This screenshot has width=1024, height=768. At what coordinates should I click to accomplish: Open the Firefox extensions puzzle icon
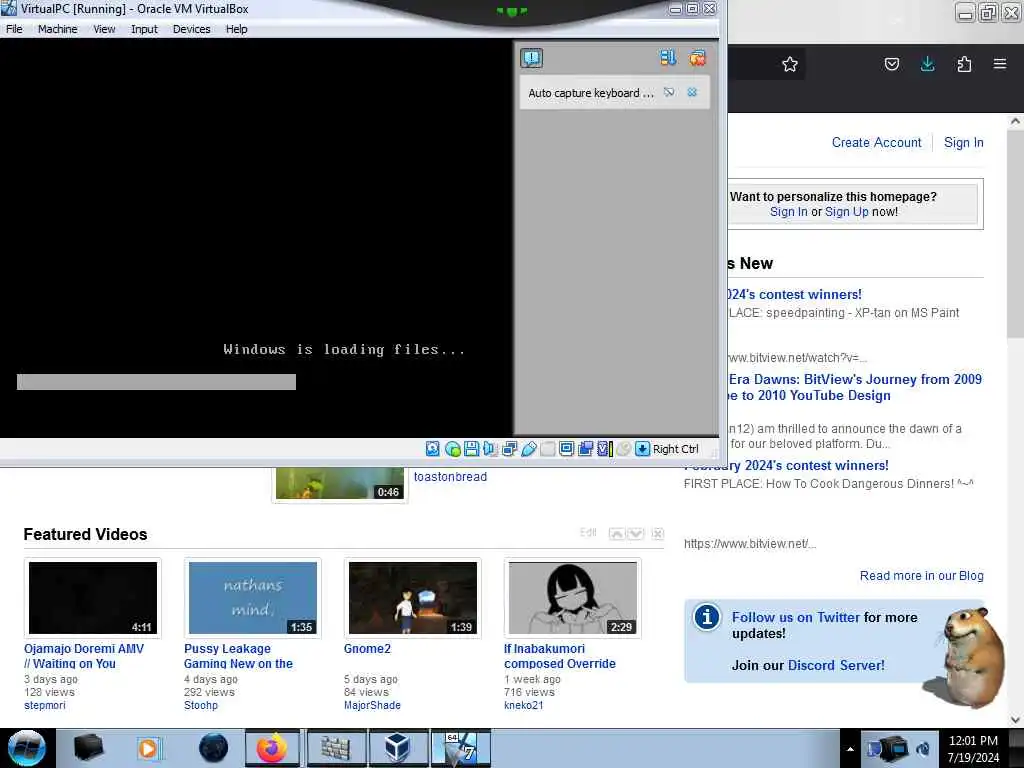[964, 64]
